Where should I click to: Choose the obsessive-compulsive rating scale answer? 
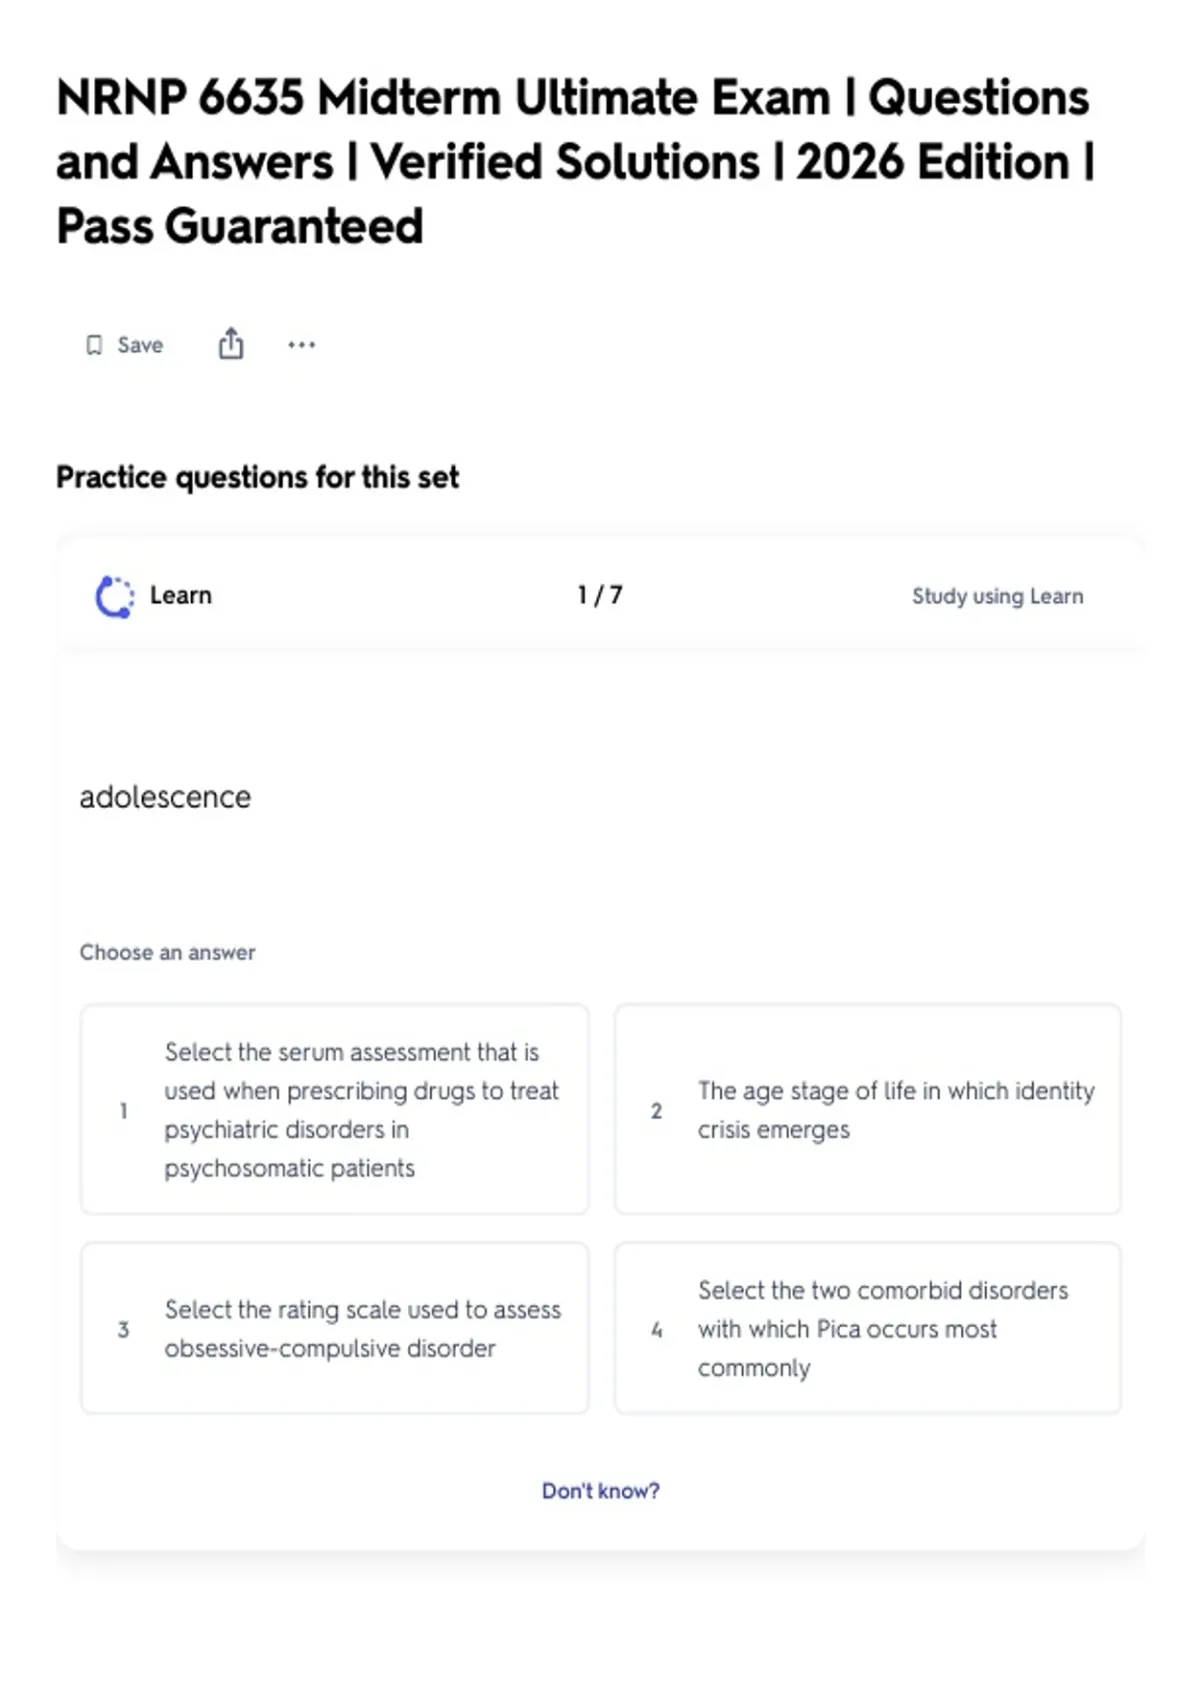335,1328
